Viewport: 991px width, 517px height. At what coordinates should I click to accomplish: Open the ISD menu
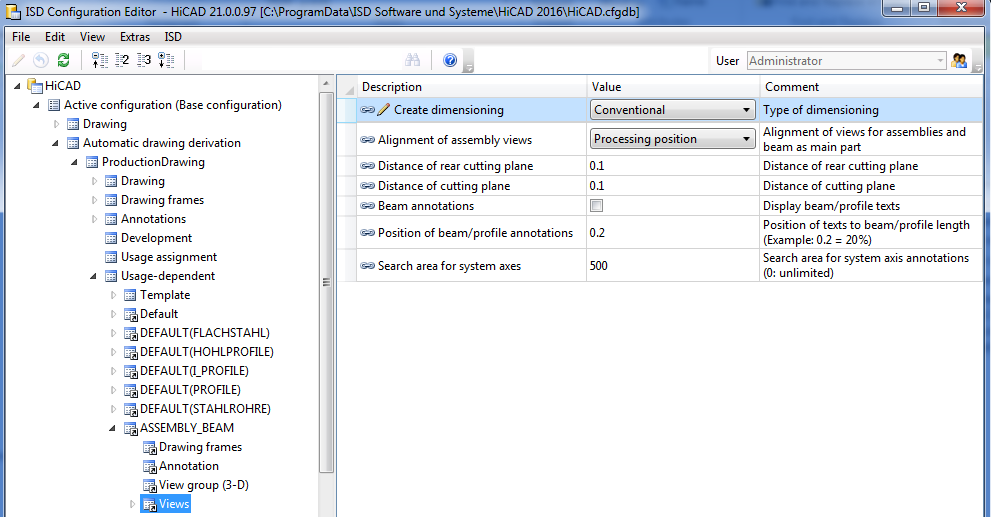point(173,37)
